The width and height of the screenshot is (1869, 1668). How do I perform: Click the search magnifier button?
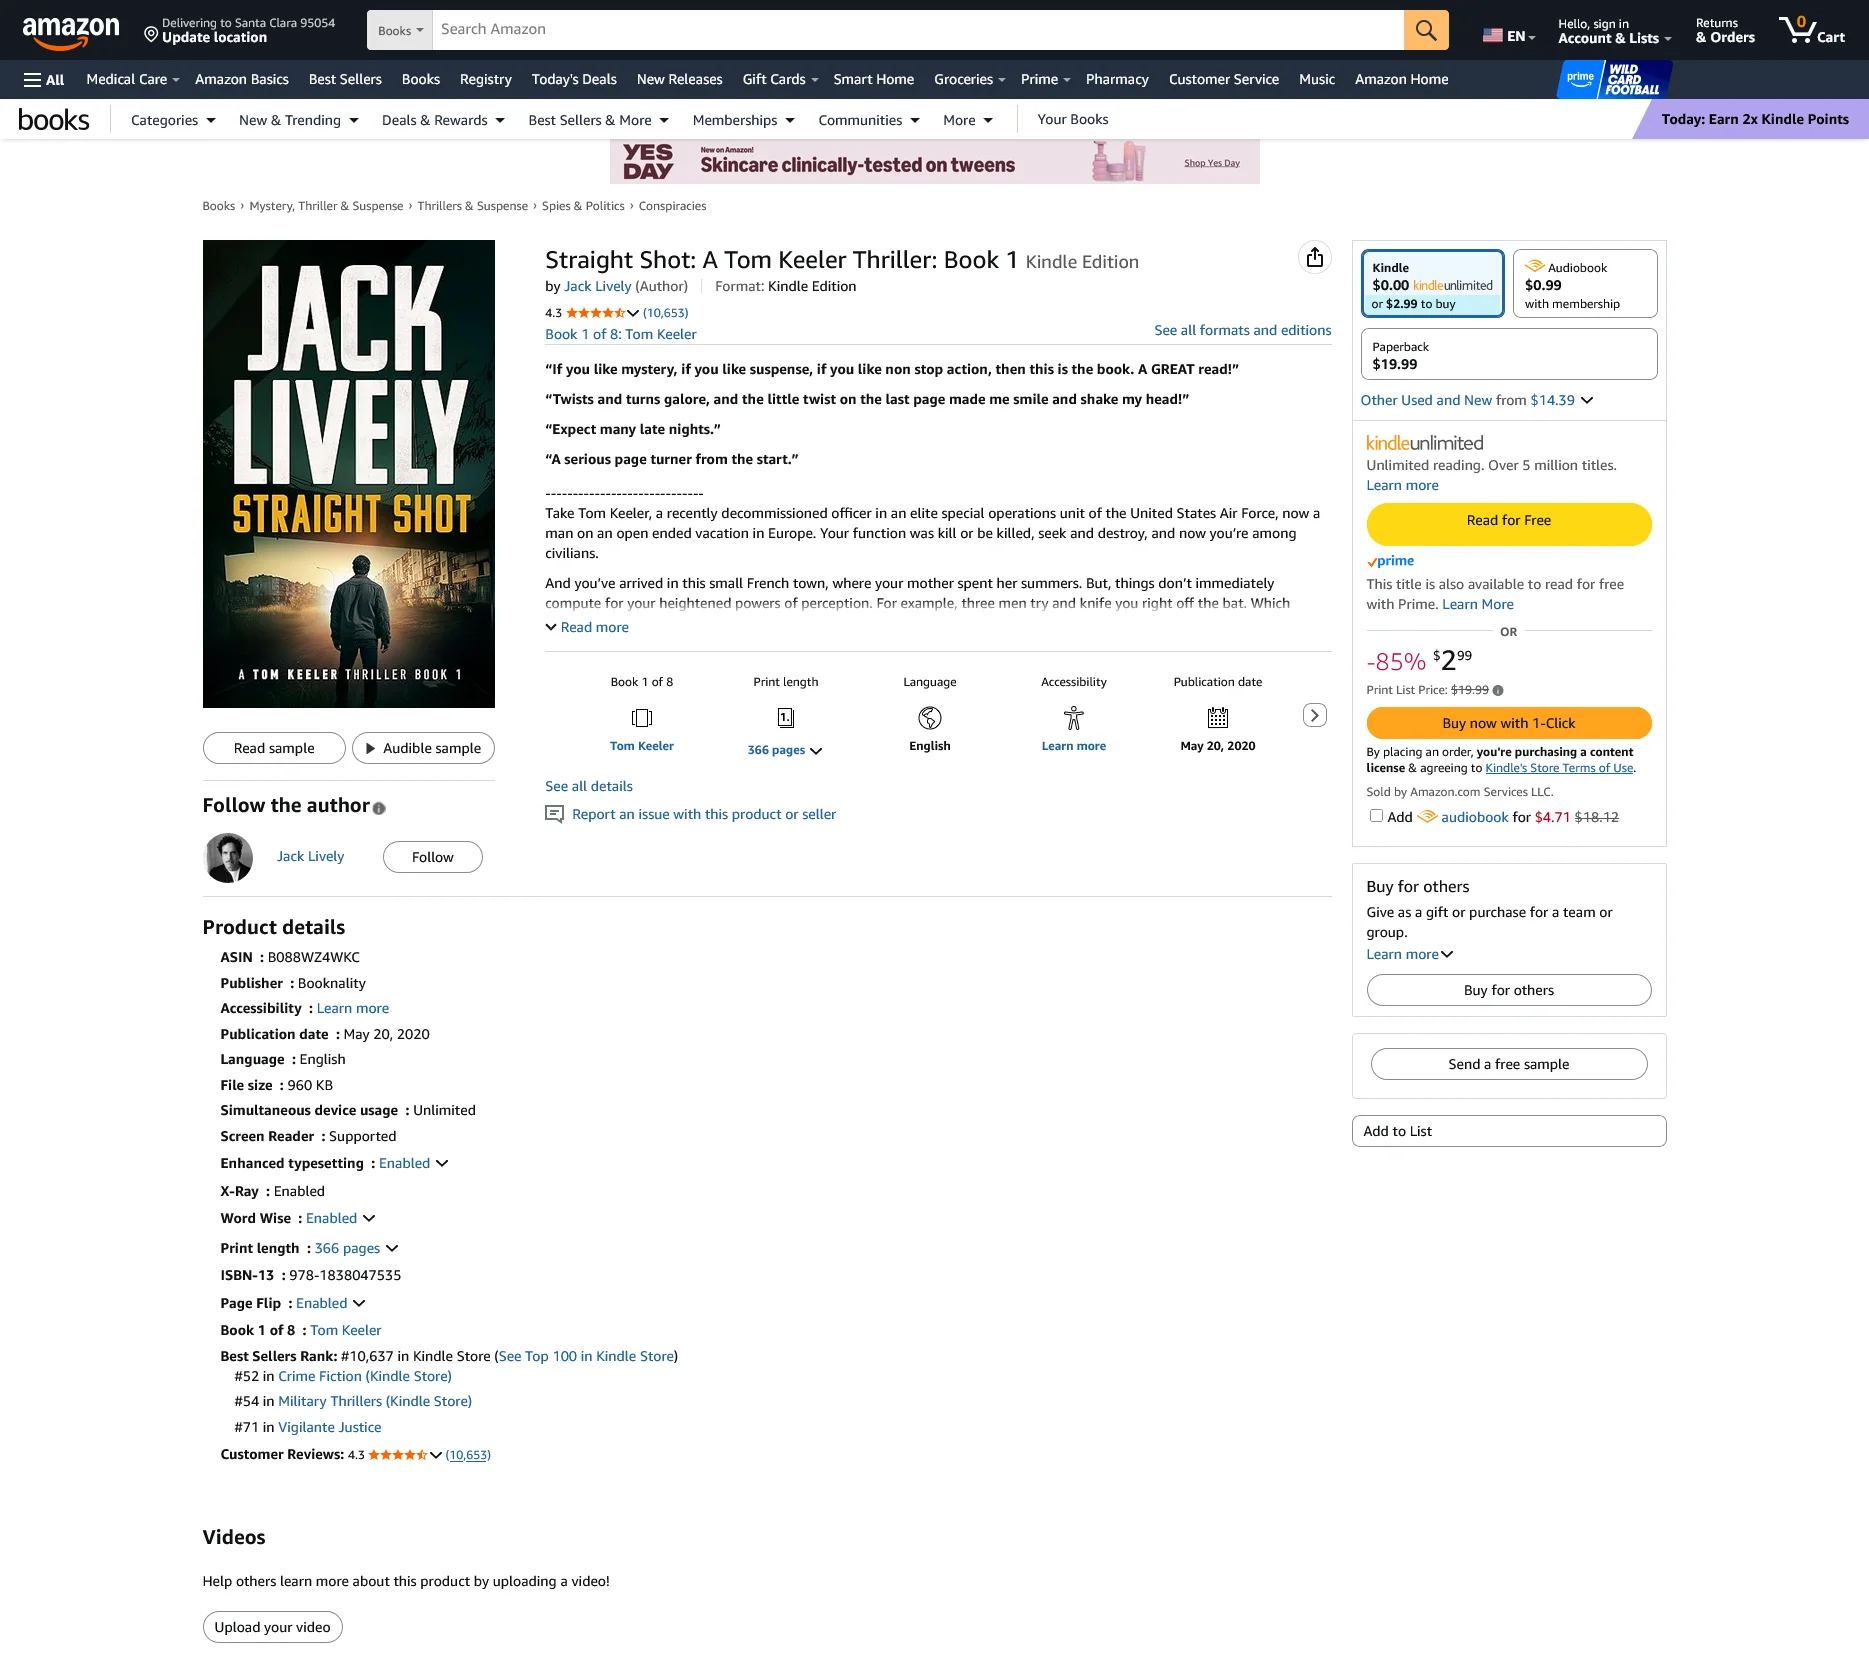click(x=1425, y=30)
